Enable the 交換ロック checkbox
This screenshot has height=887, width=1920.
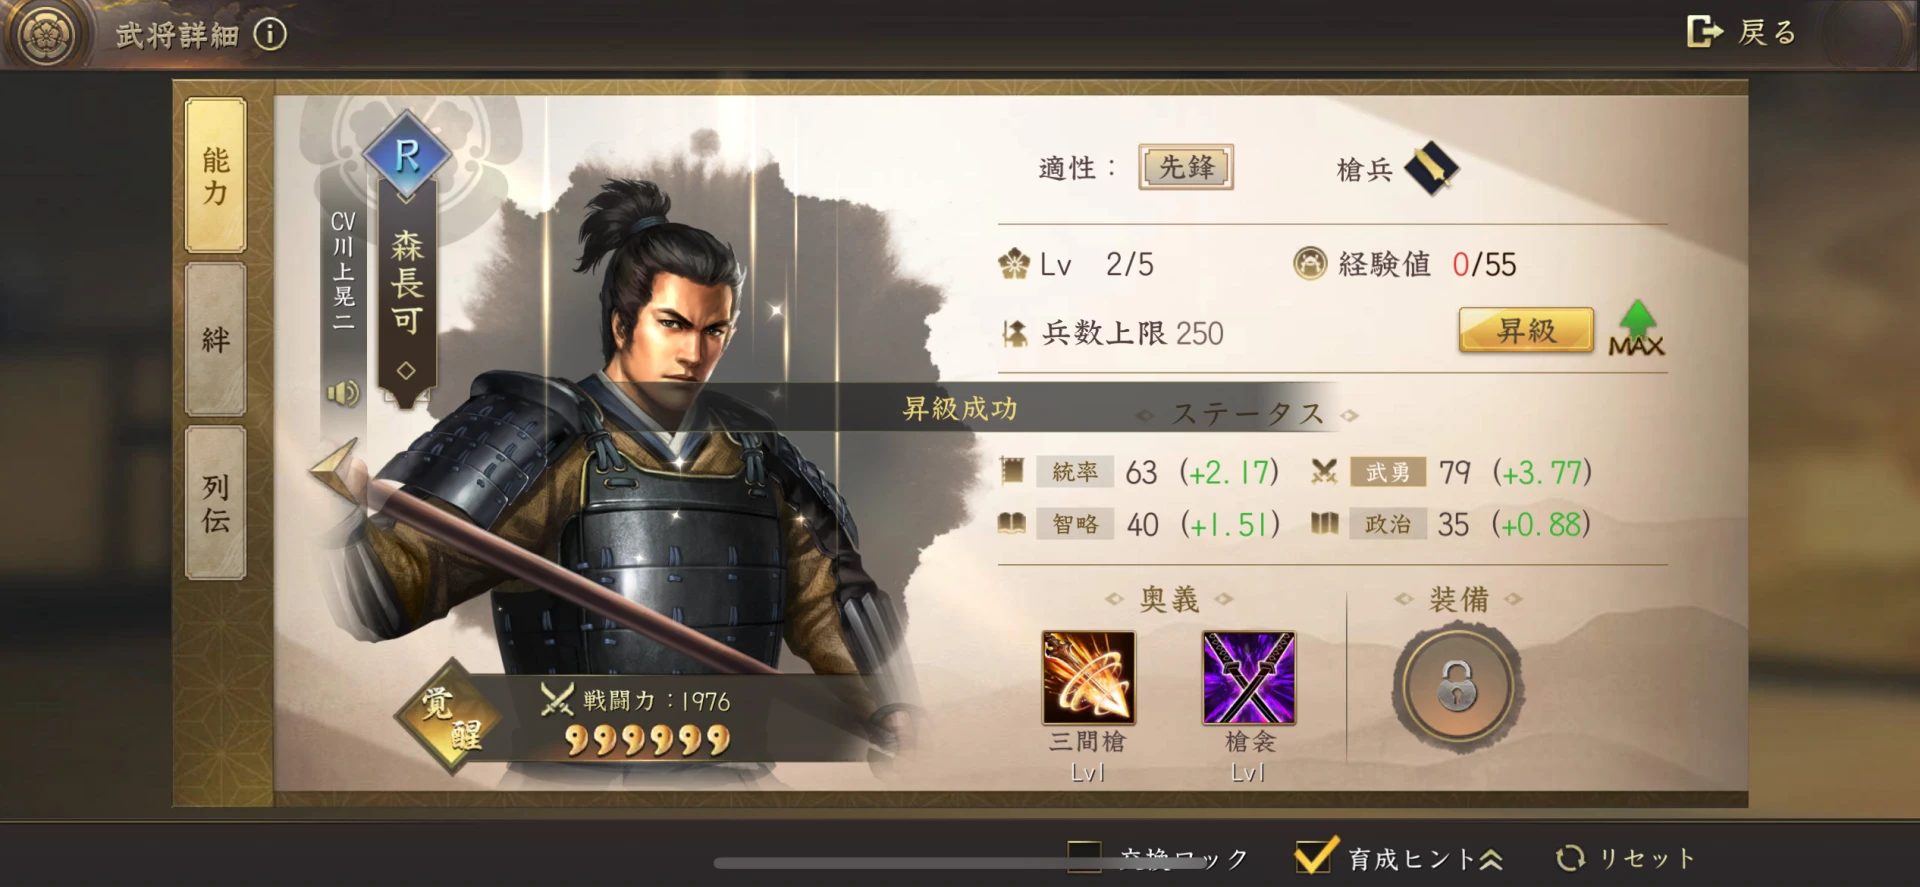pyautogui.click(x=1084, y=857)
